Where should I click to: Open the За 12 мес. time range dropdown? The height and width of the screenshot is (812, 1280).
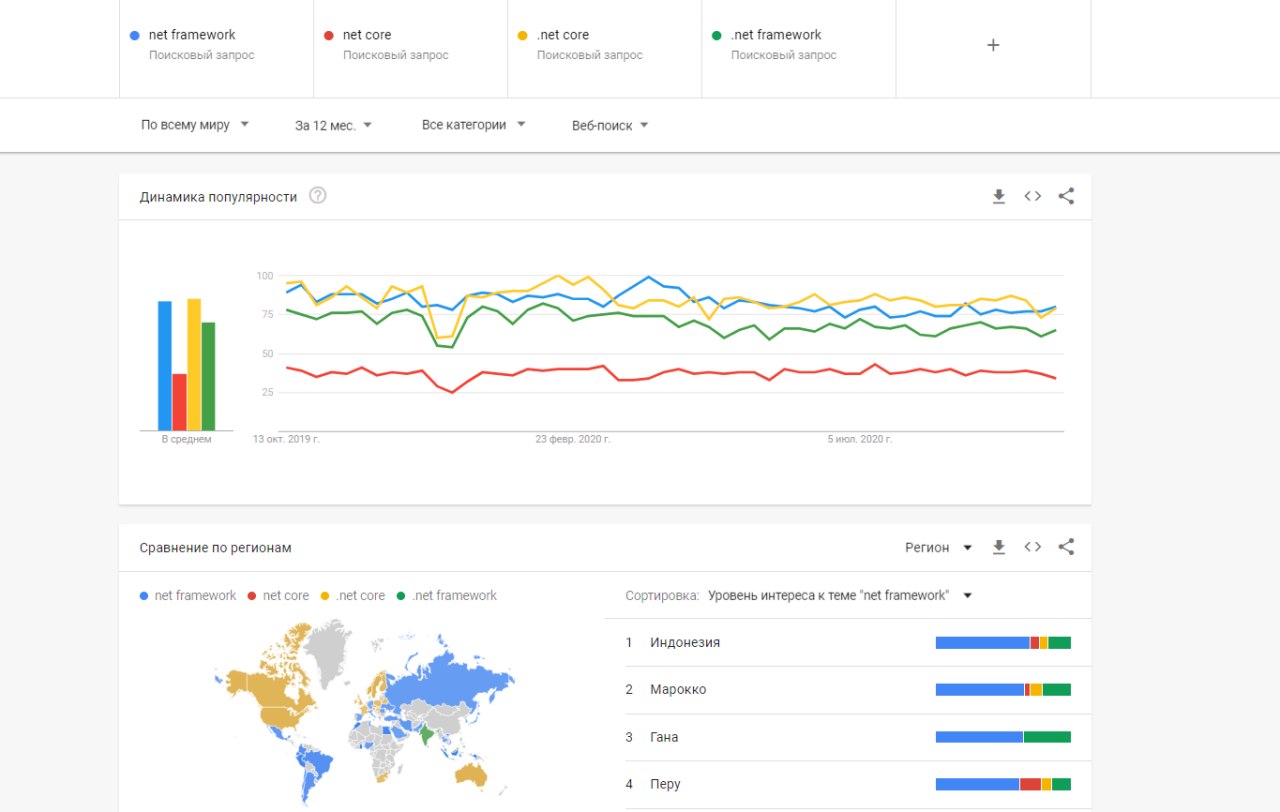tap(334, 125)
